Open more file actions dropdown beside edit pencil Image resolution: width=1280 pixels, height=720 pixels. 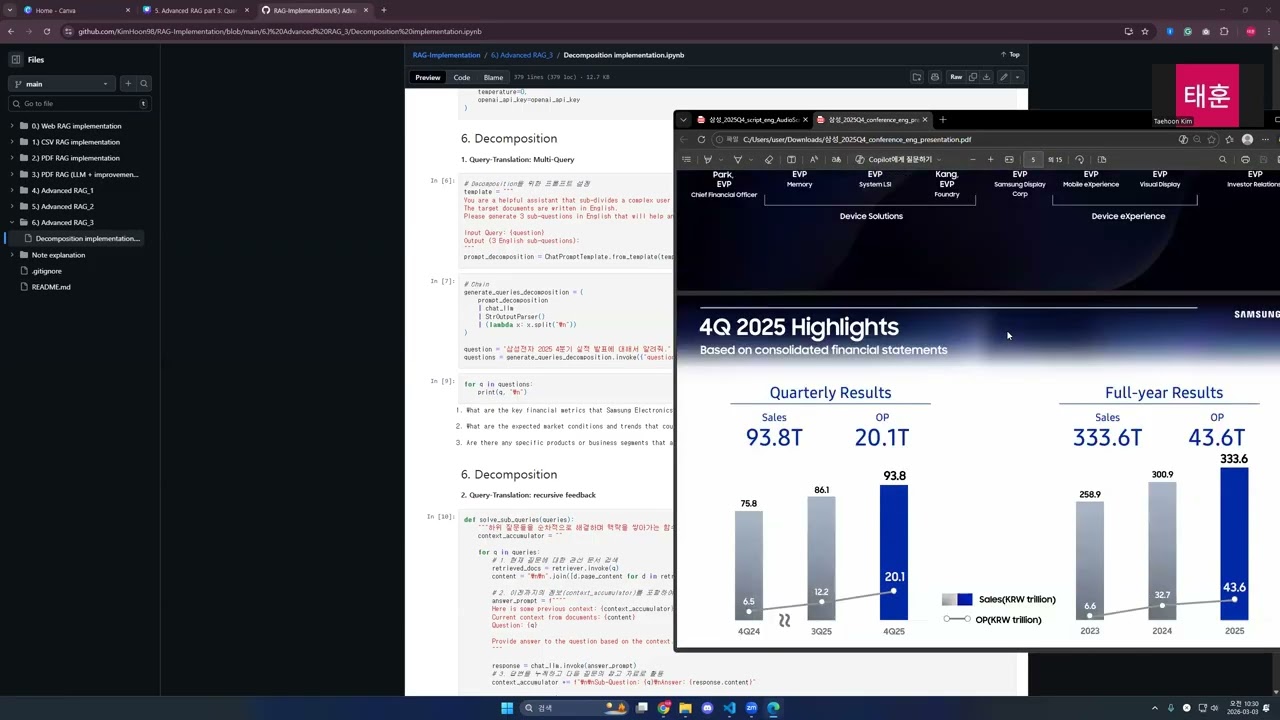click(1017, 77)
